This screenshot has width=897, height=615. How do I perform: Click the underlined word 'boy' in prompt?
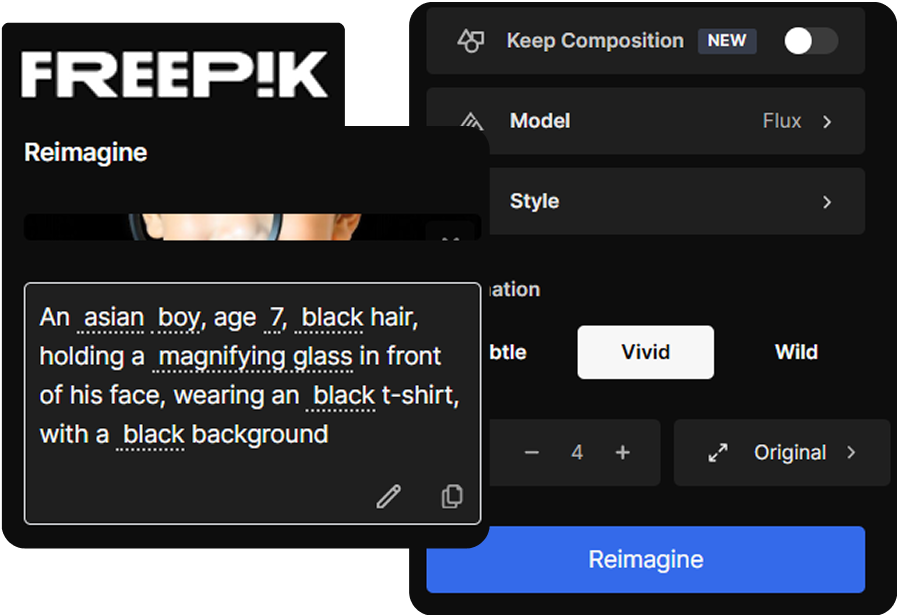(x=178, y=318)
